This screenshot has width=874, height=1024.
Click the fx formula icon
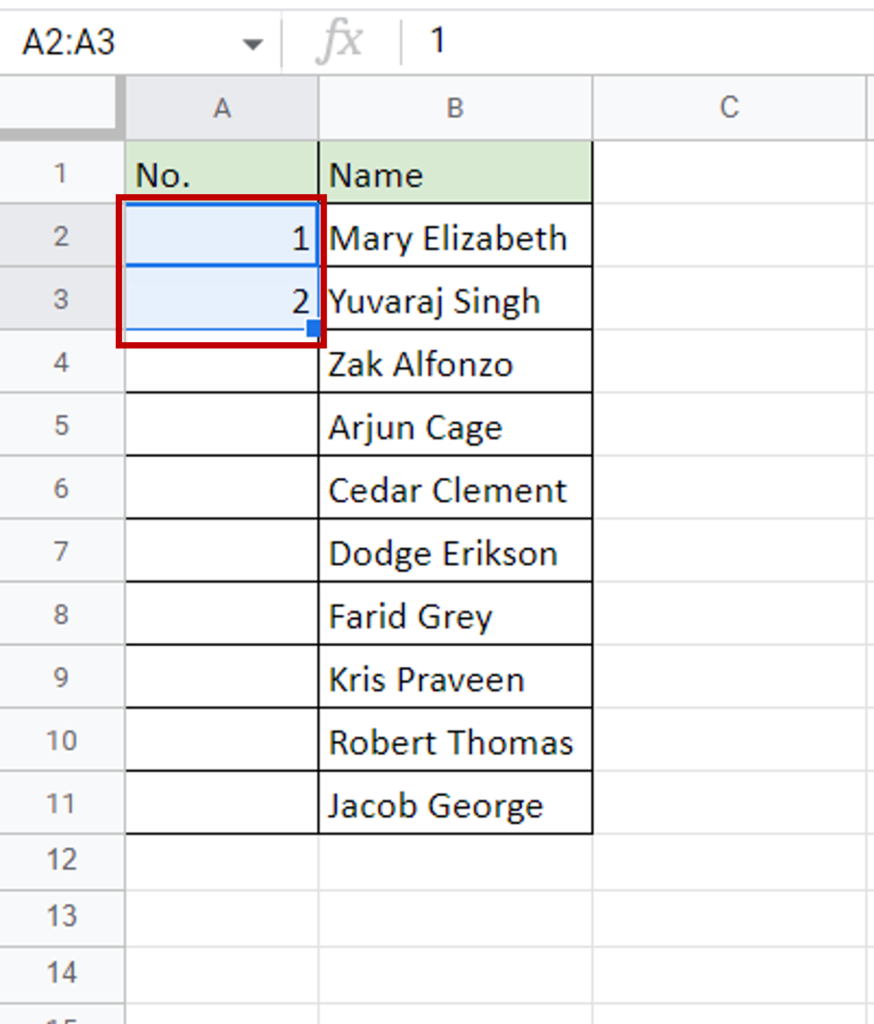click(340, 41)
